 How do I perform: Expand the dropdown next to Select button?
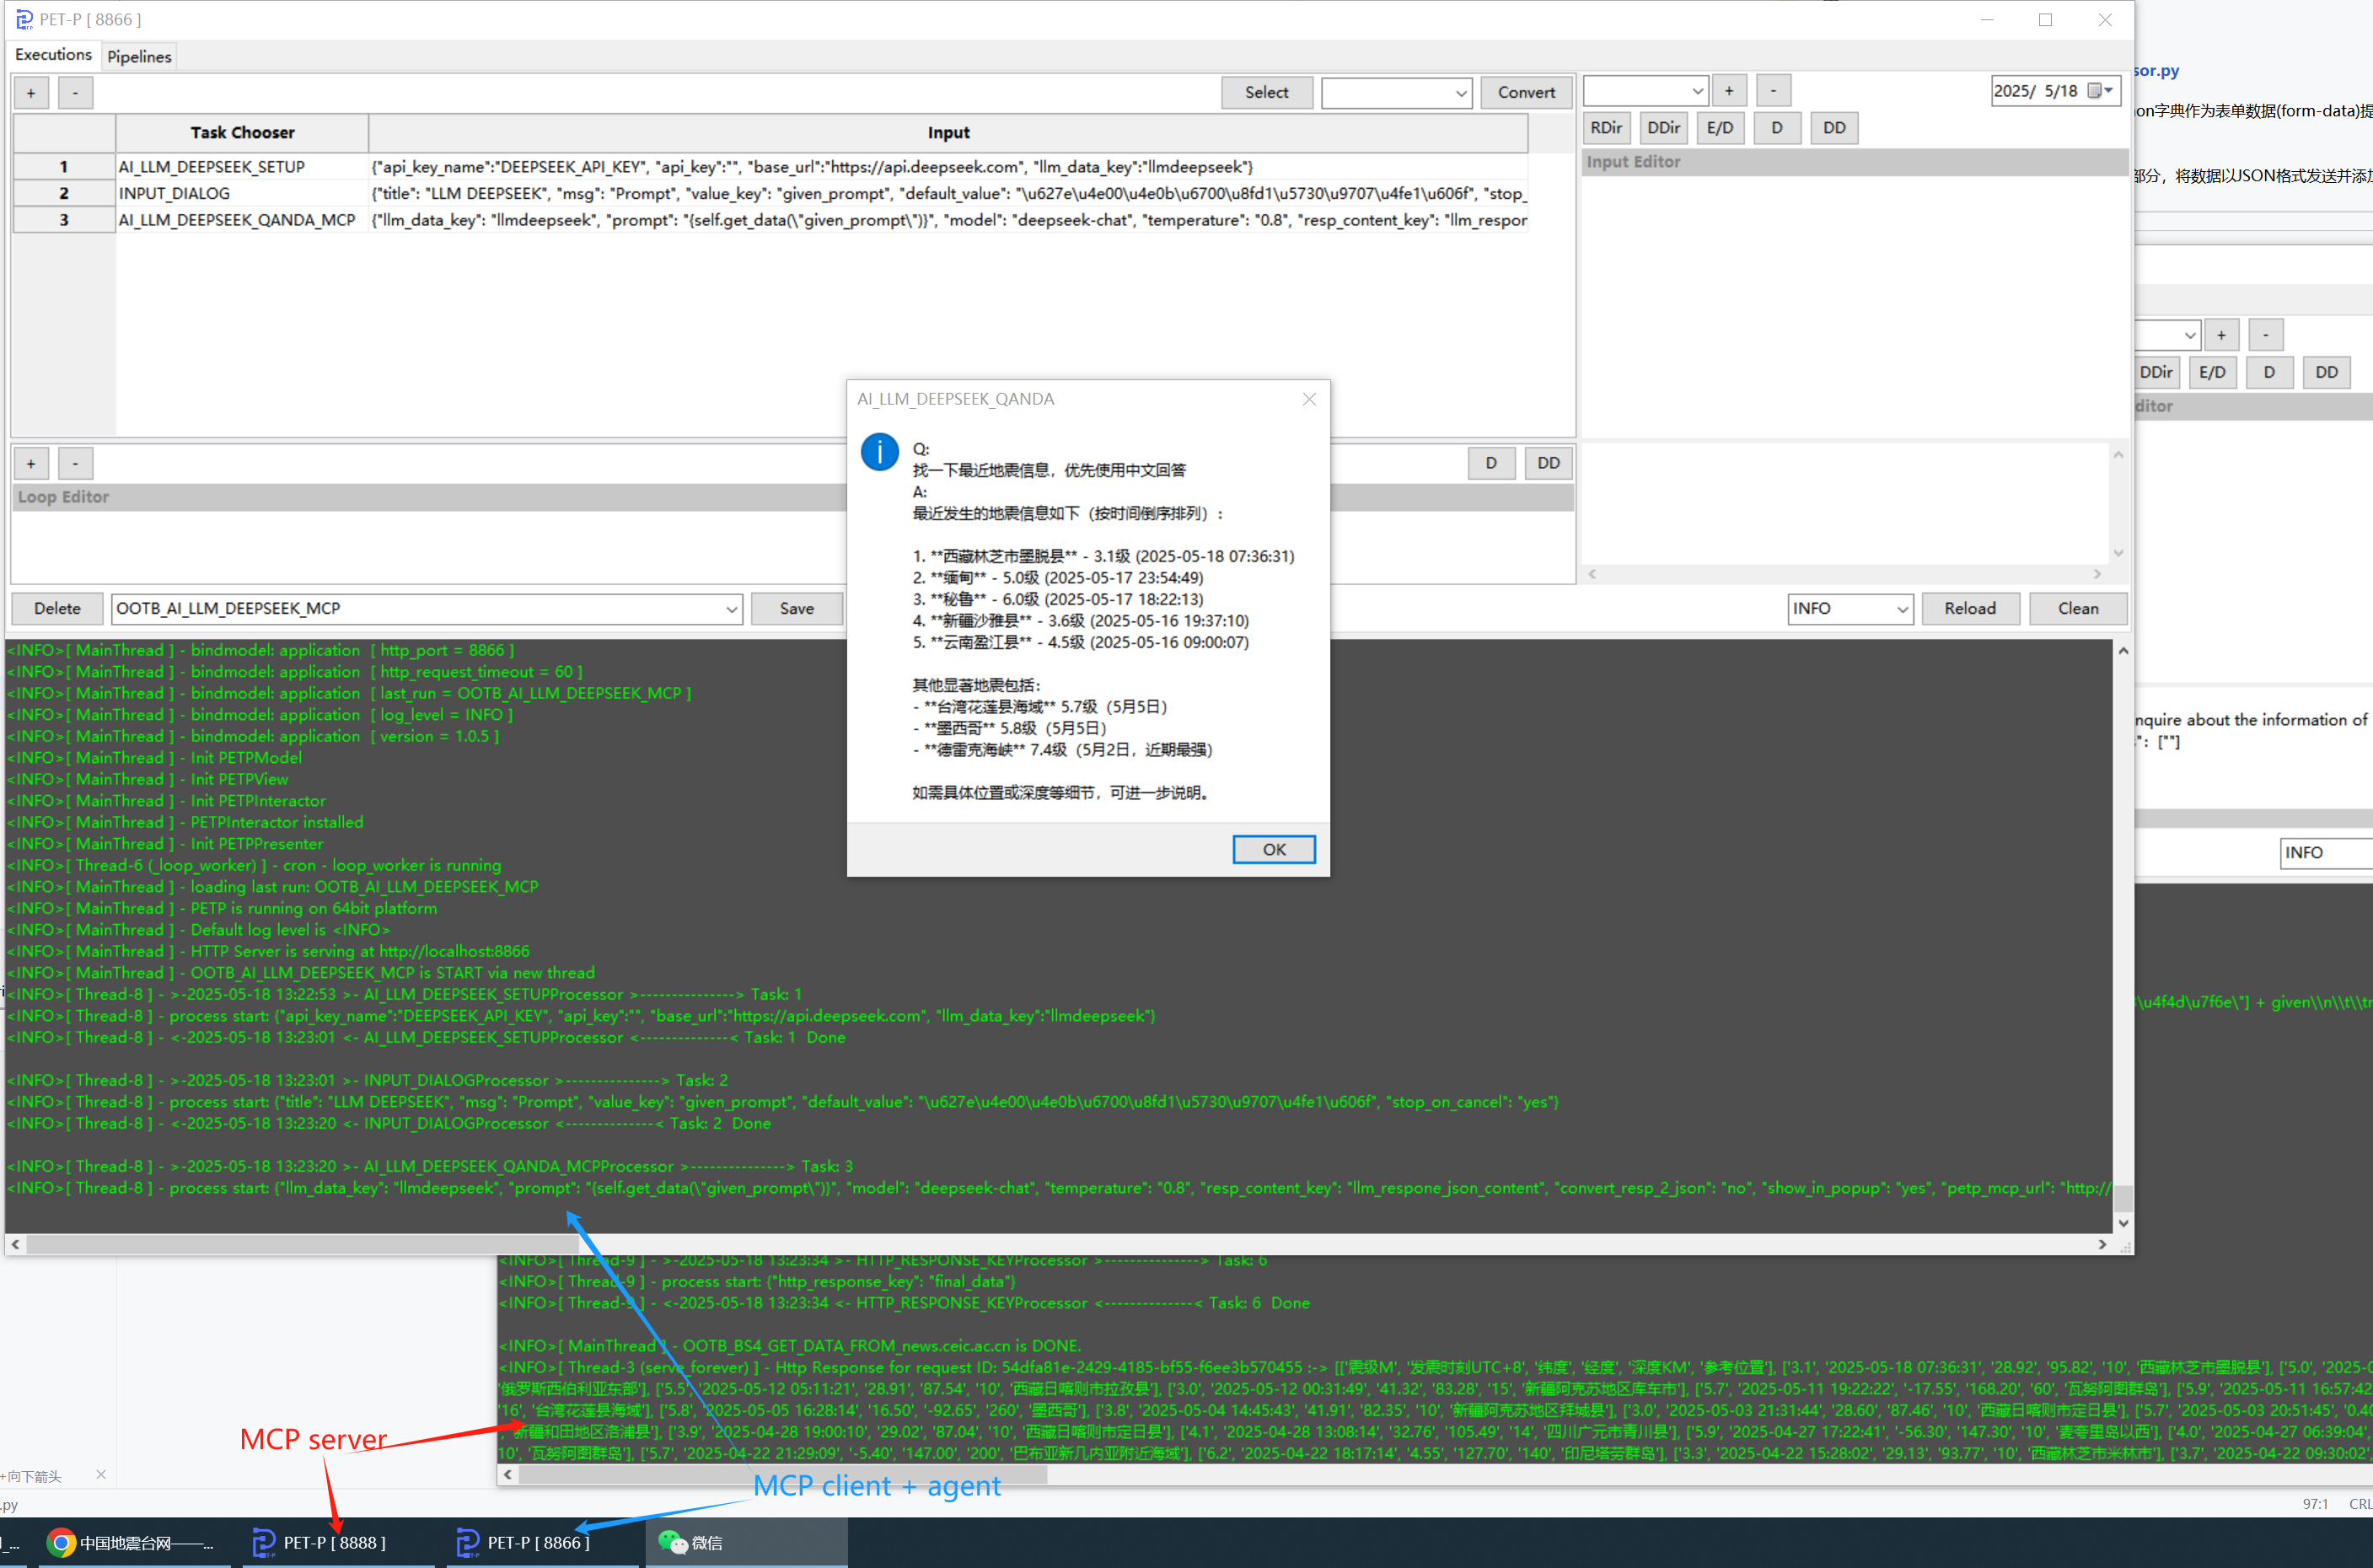[1461, 93]
